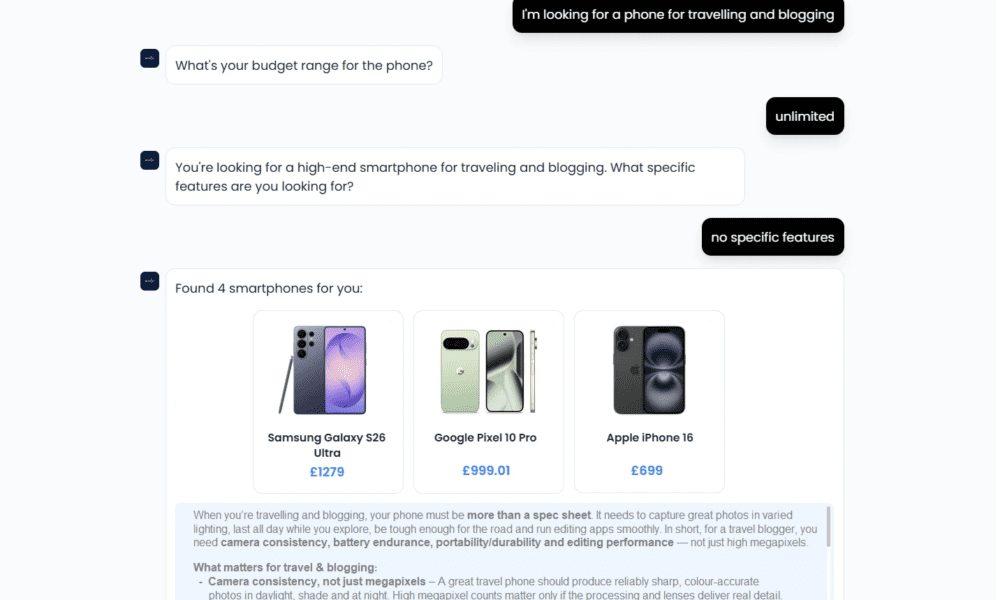Click the £999.01 price under Pixel 10 Pro
The width and height of the screenshot is (1000, 600).
point(488,469)
